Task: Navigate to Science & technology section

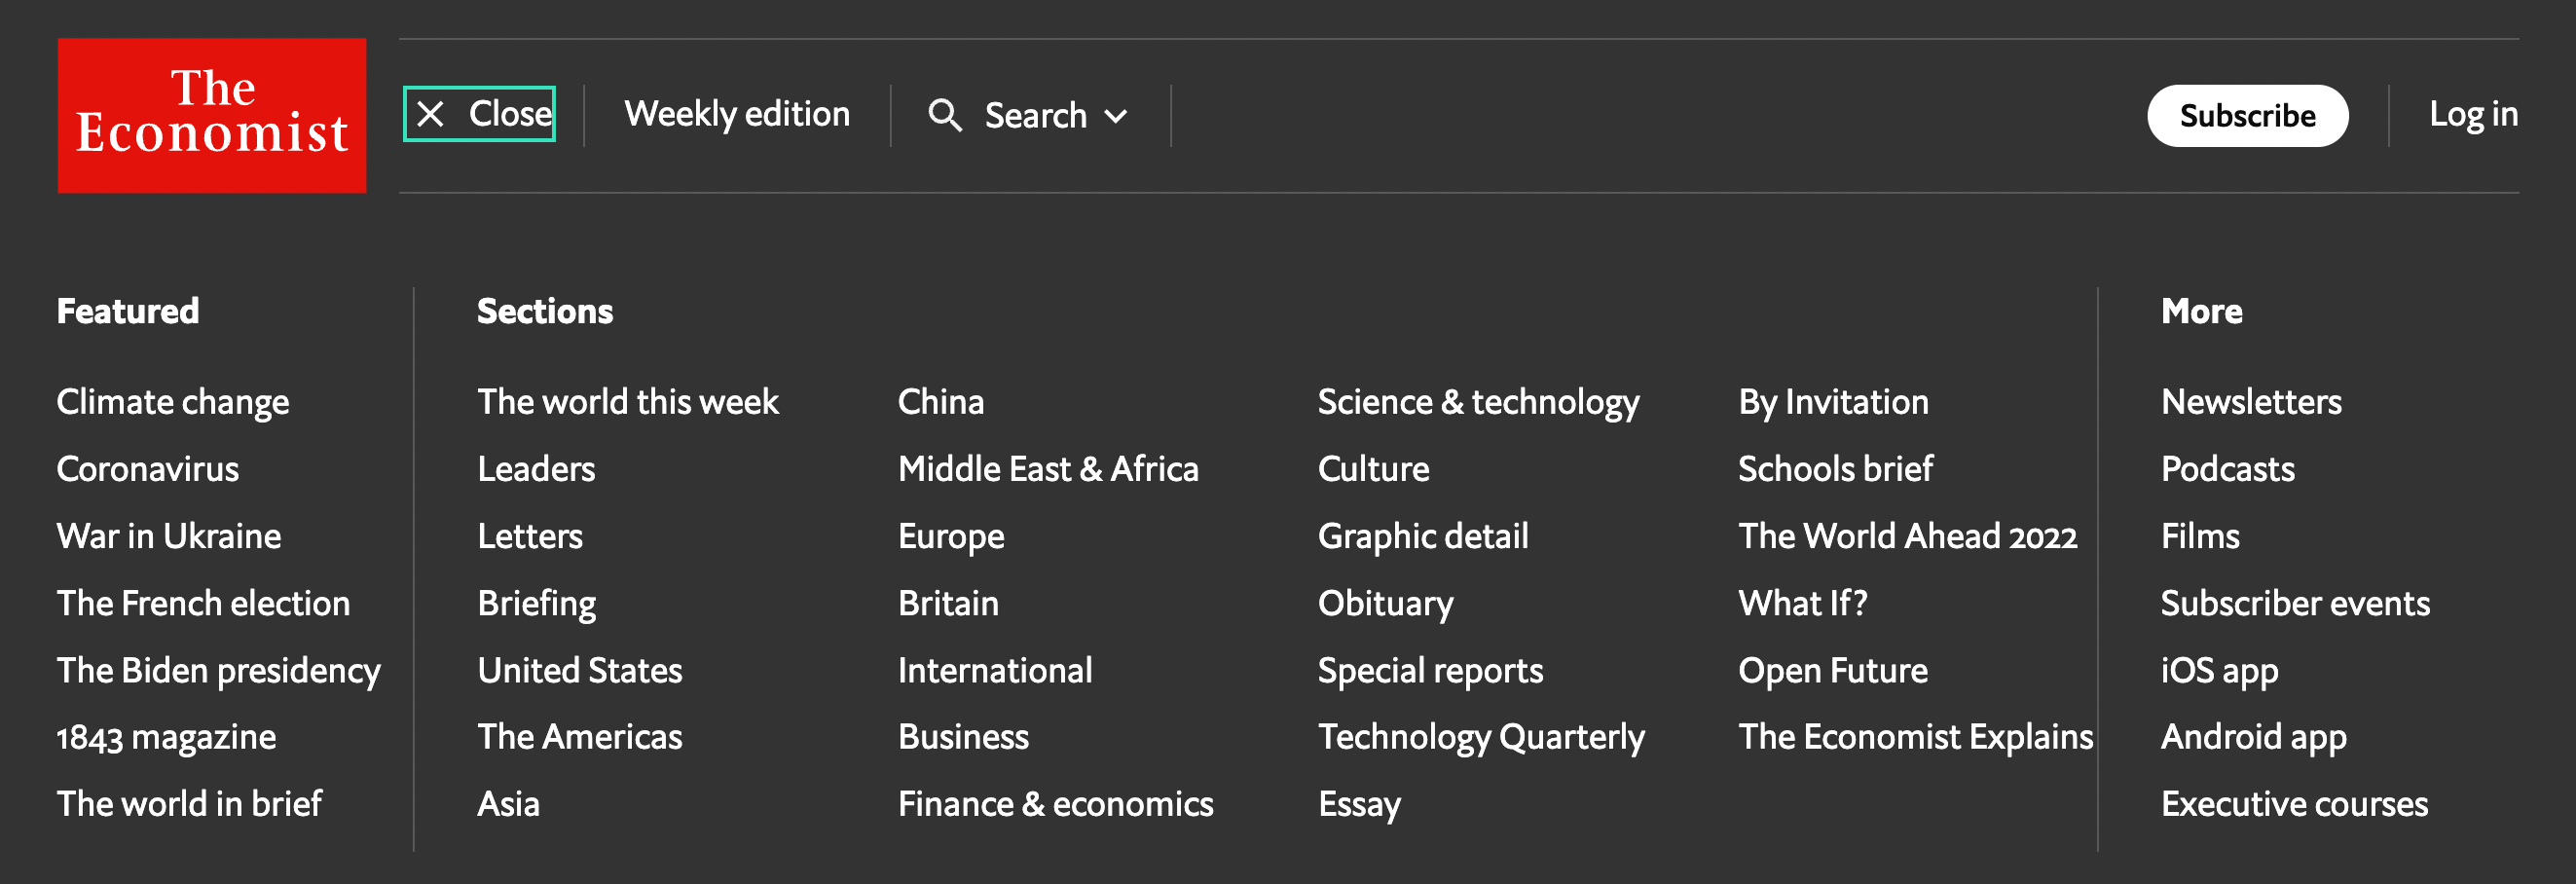Action: click(1478, 402)
